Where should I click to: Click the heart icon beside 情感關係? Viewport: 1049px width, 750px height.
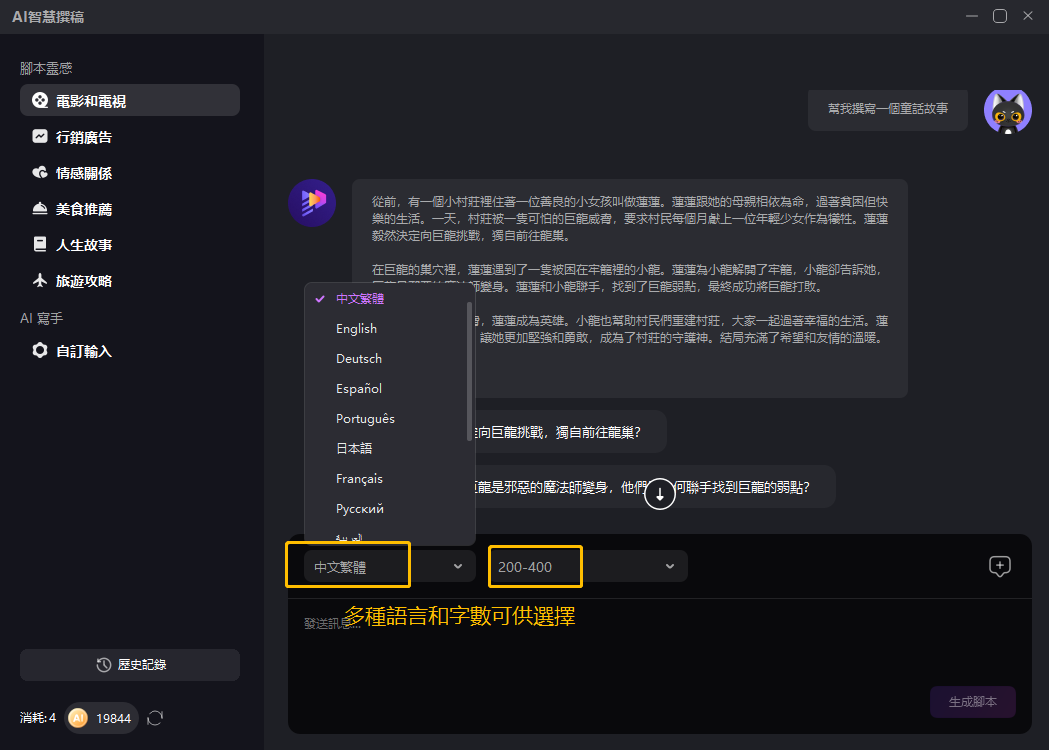click(x=40, y=173)
